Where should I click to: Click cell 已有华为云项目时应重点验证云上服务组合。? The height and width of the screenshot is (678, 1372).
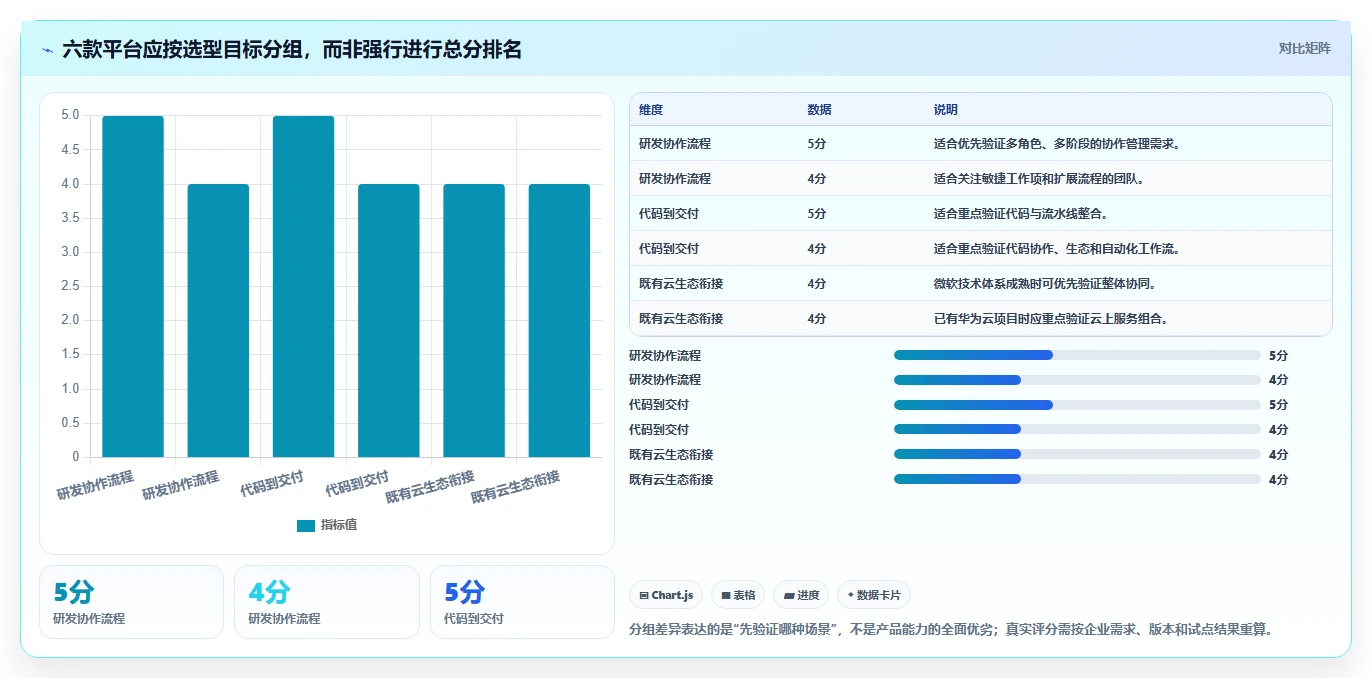coord(1051,319)
